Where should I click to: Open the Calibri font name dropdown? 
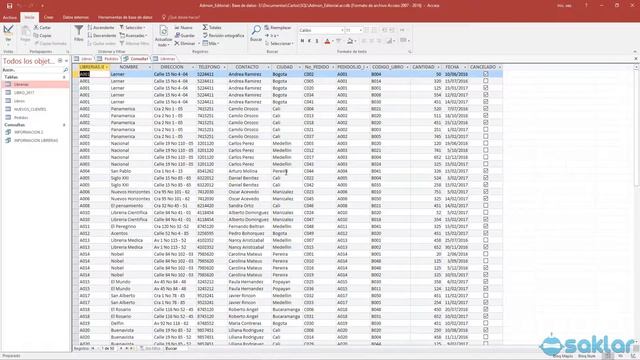(342, 30)
